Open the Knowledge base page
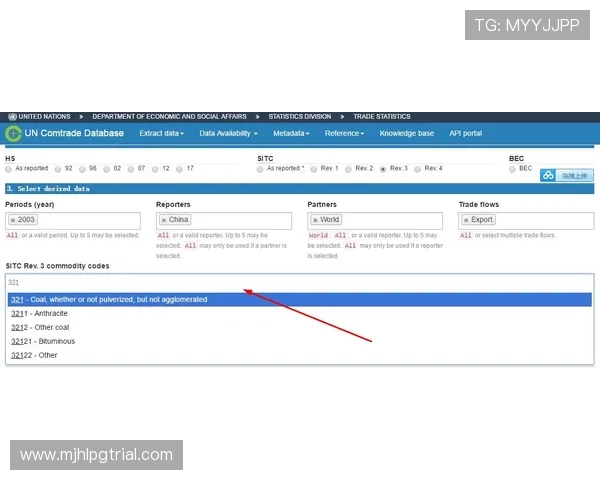The image size is (600, 480). point(406,133)
